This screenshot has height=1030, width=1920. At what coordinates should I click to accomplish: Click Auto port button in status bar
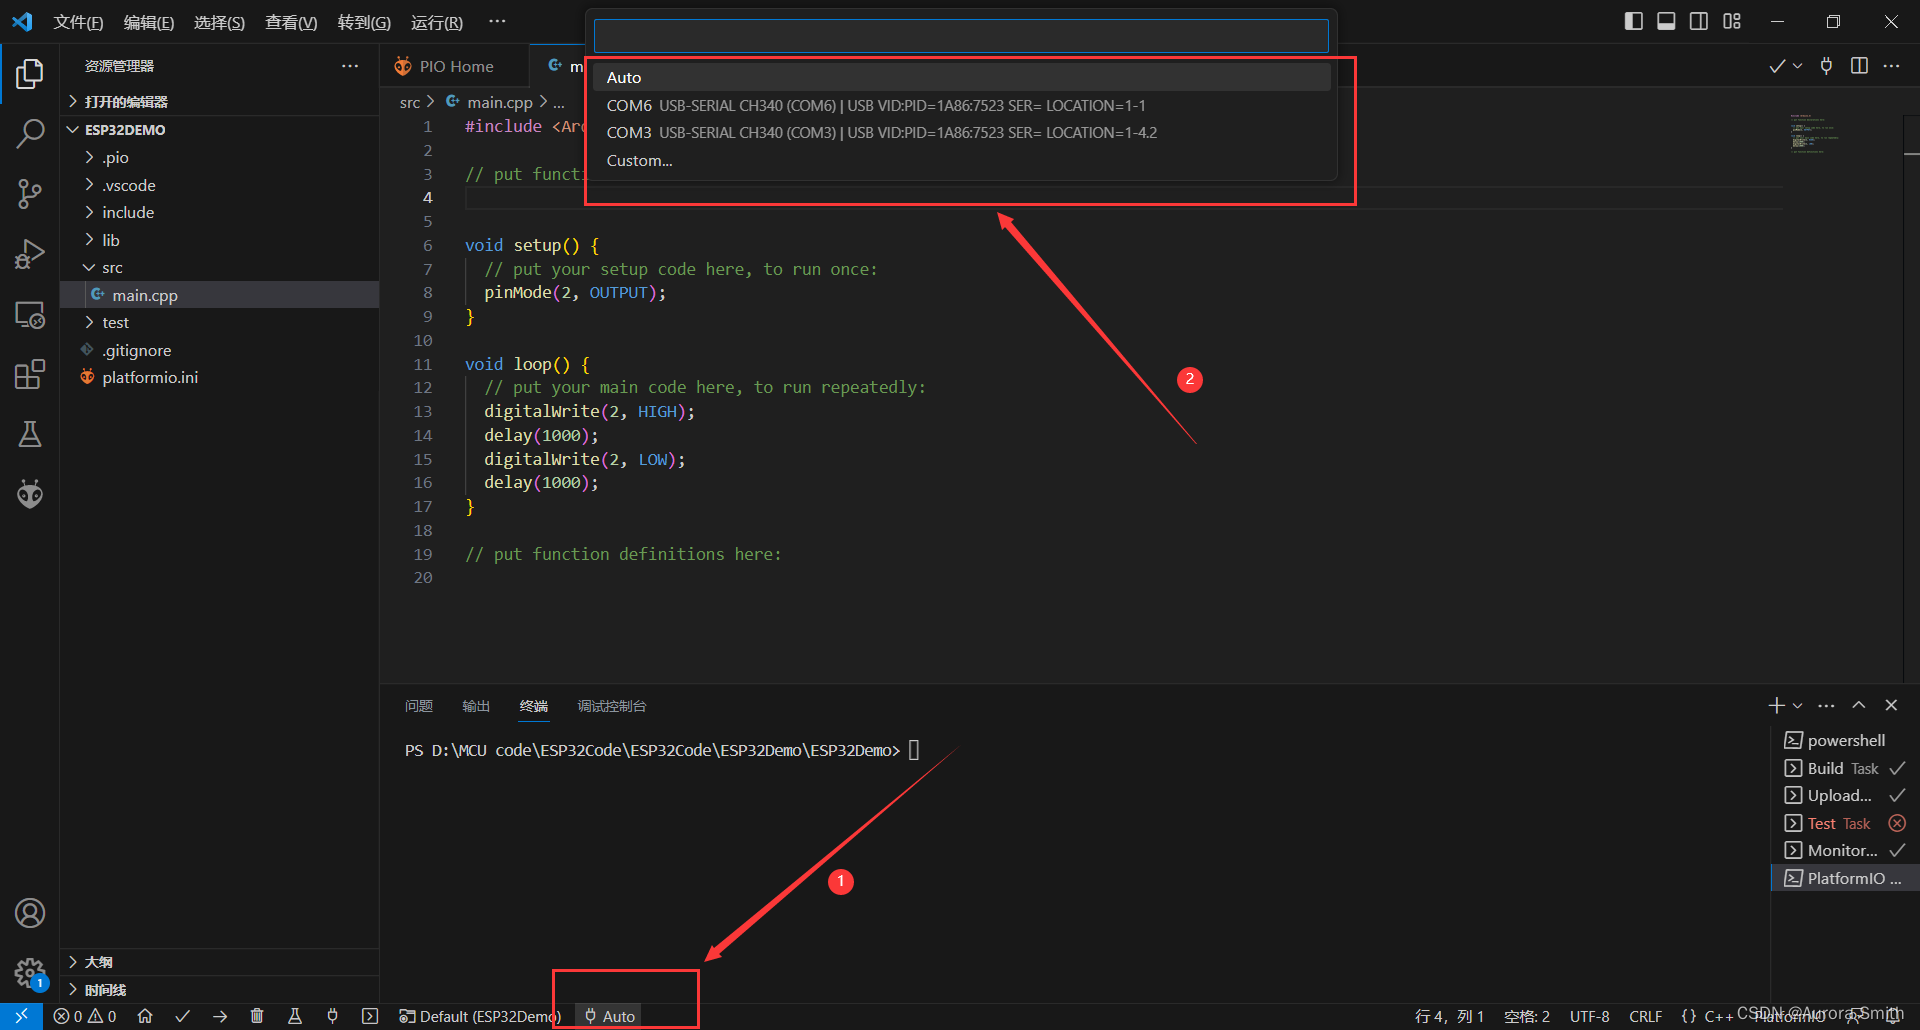tap(610, 1016)
